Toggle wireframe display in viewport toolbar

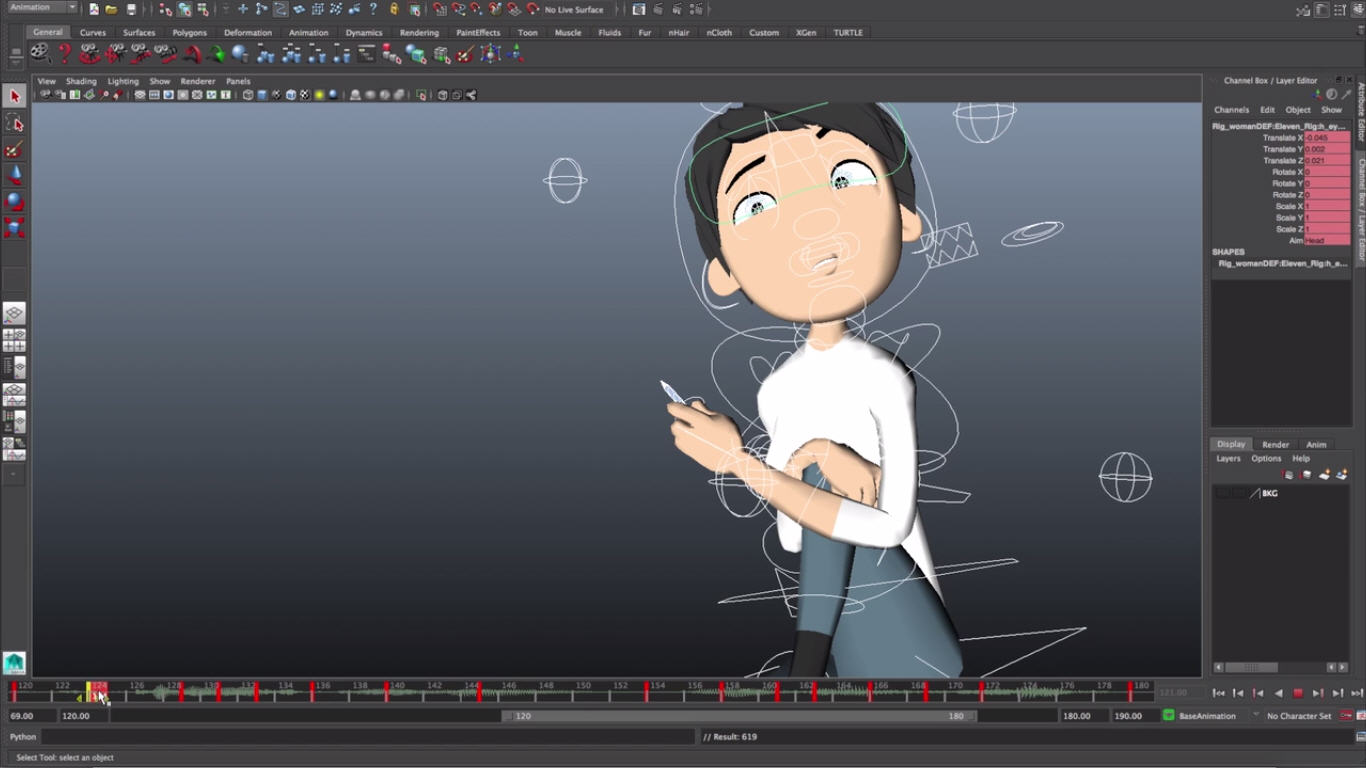click(x=248, y=95)
